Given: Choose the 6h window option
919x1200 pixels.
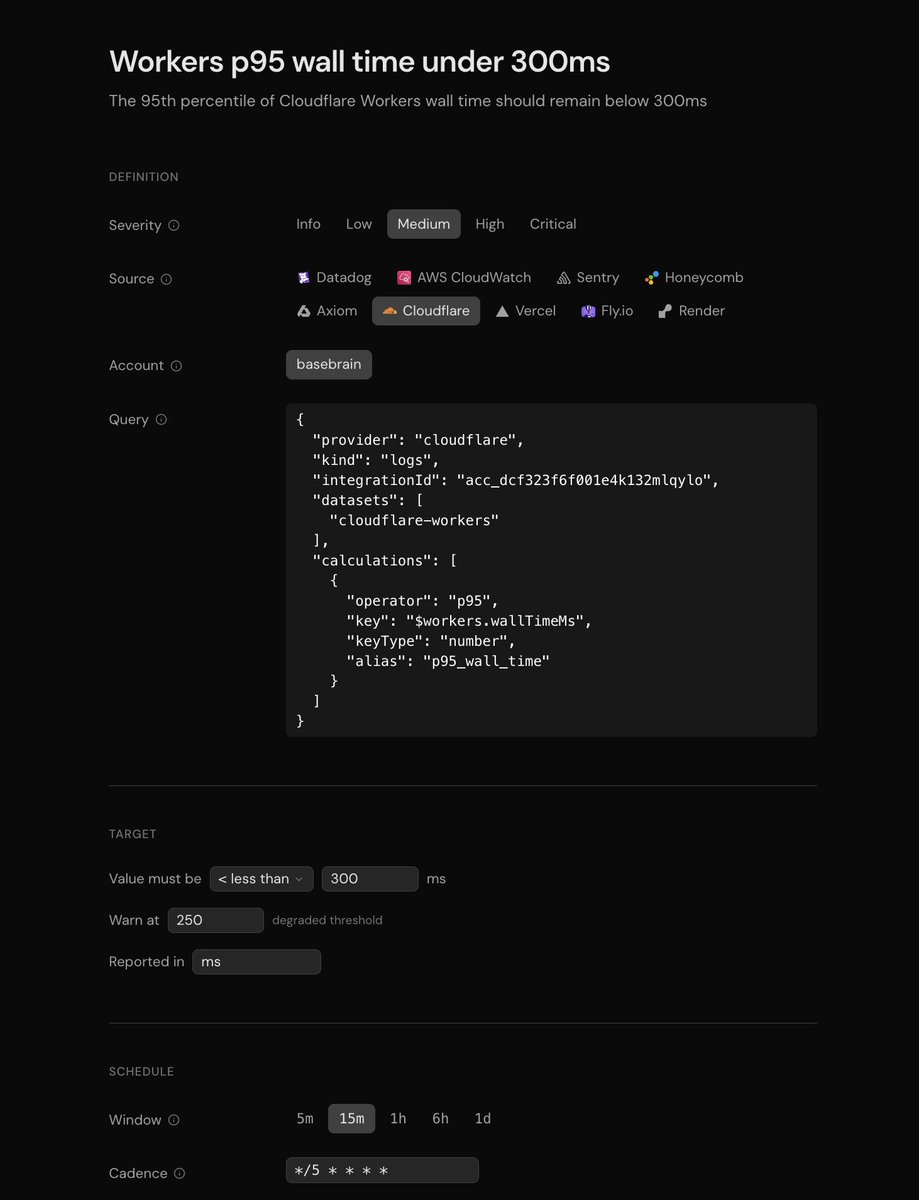Looking at the screenshot, I should point(440,1119).
